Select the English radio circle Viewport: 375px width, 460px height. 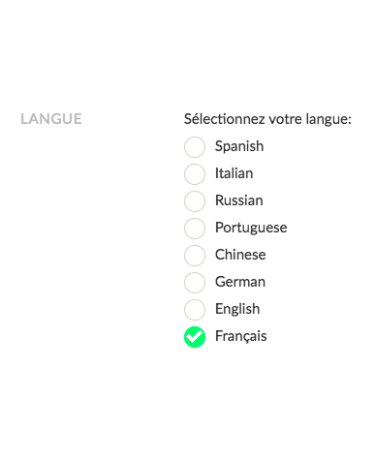[194, 310]
